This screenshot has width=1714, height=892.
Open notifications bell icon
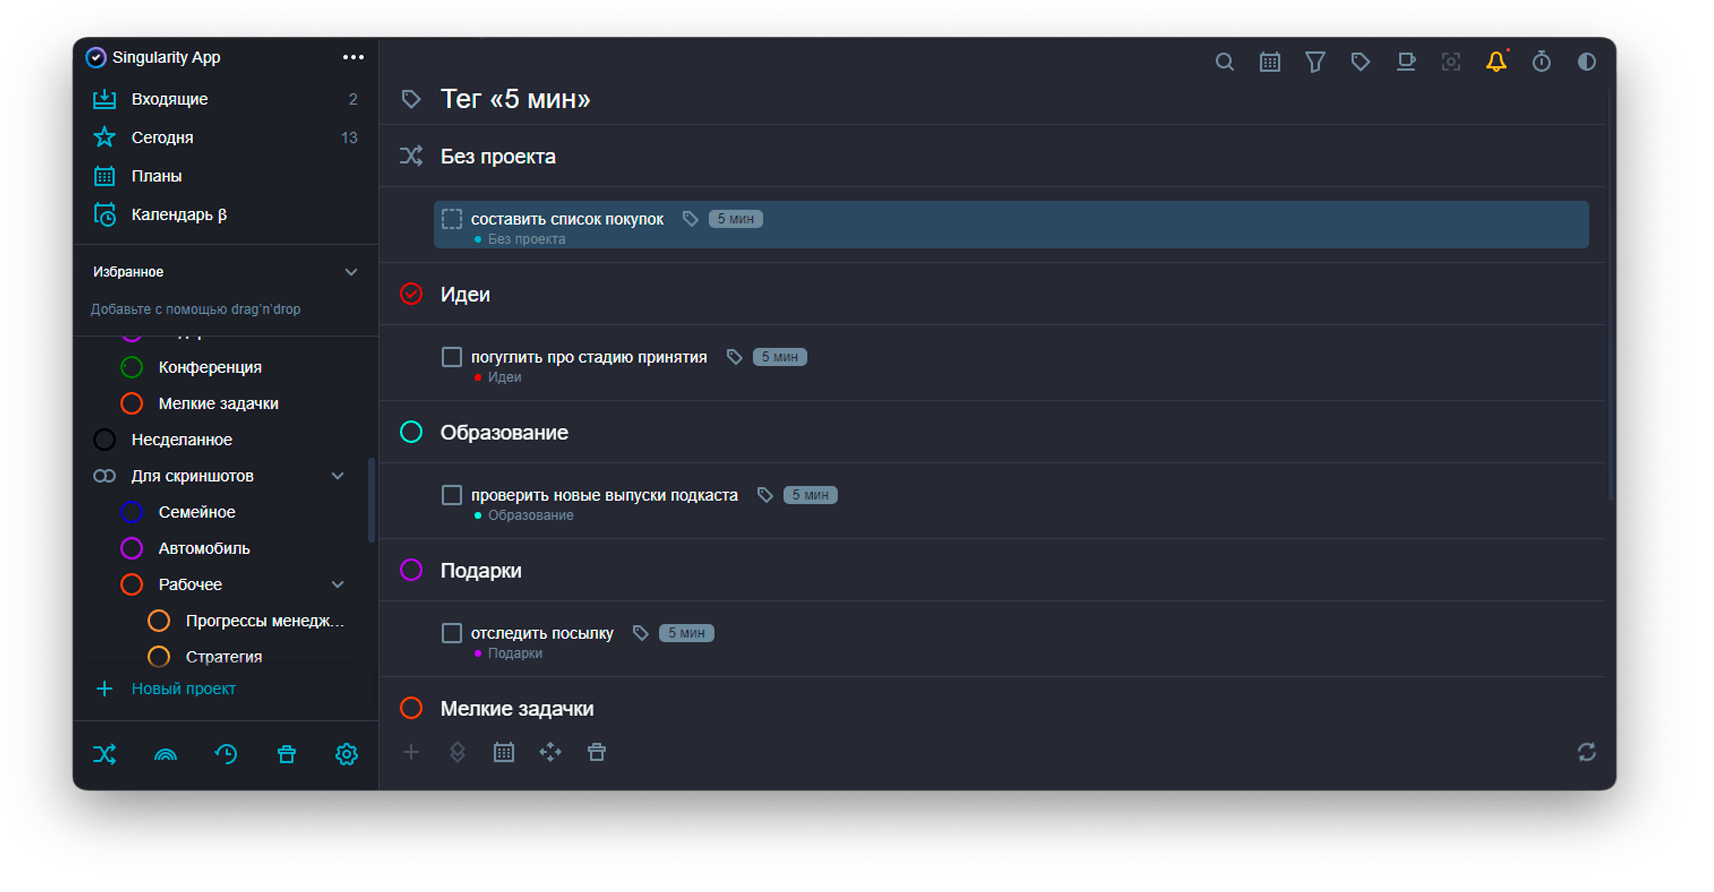1496,62
